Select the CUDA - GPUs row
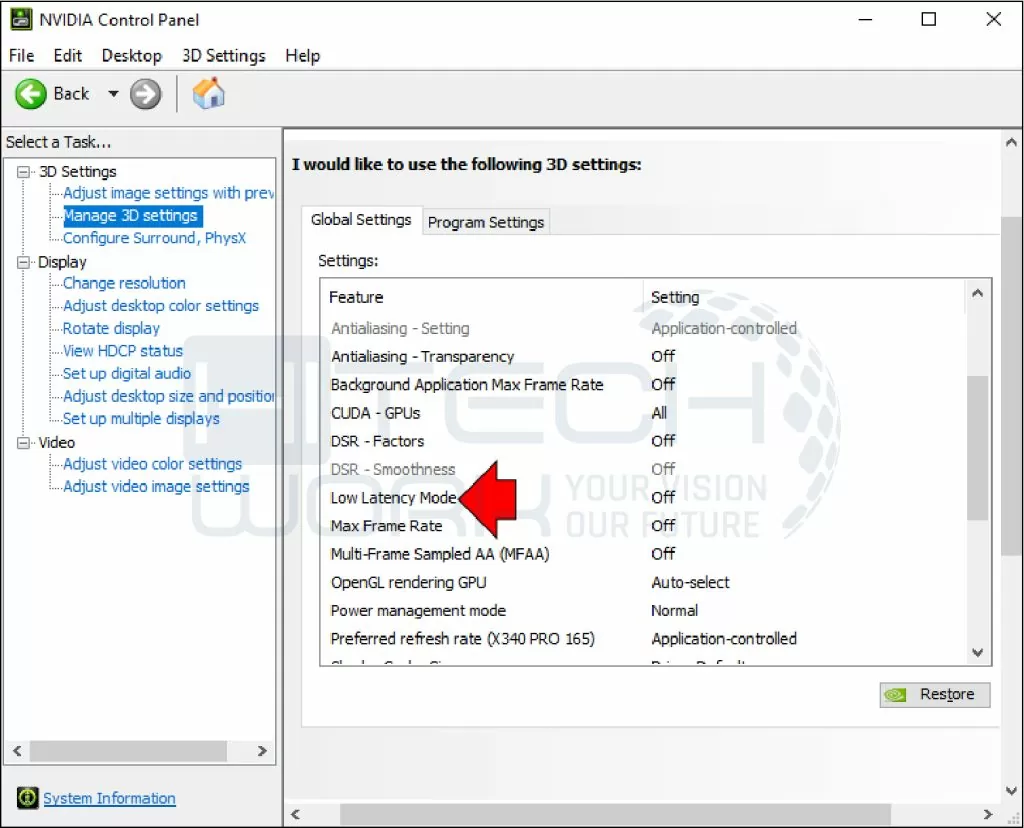 coord(643,413)
